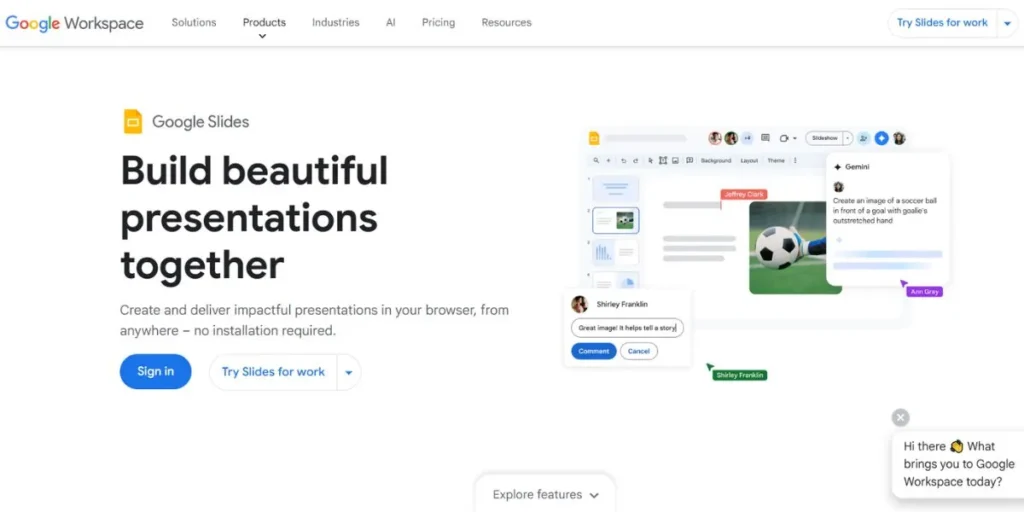Open the Industries menu
The image size is (1024, 512).
[336, 22]
